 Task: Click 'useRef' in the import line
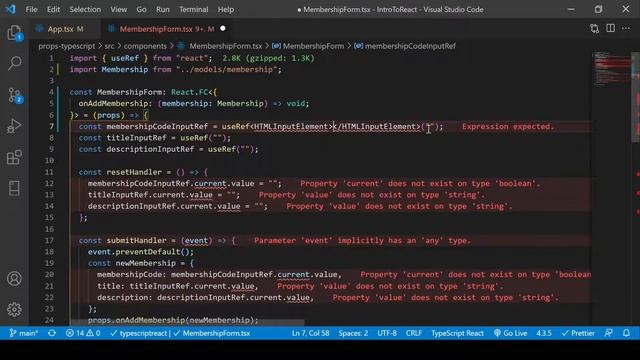point(124,58)
